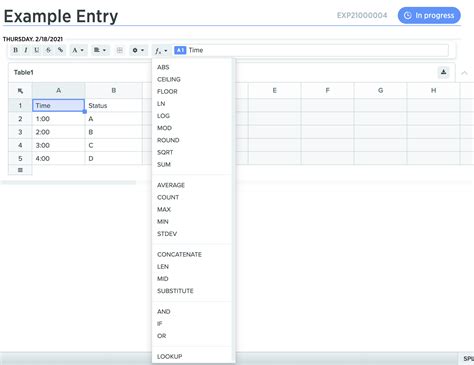474x365 pixels.
Task: Choose the MIN function
Action: coord(163,222)
